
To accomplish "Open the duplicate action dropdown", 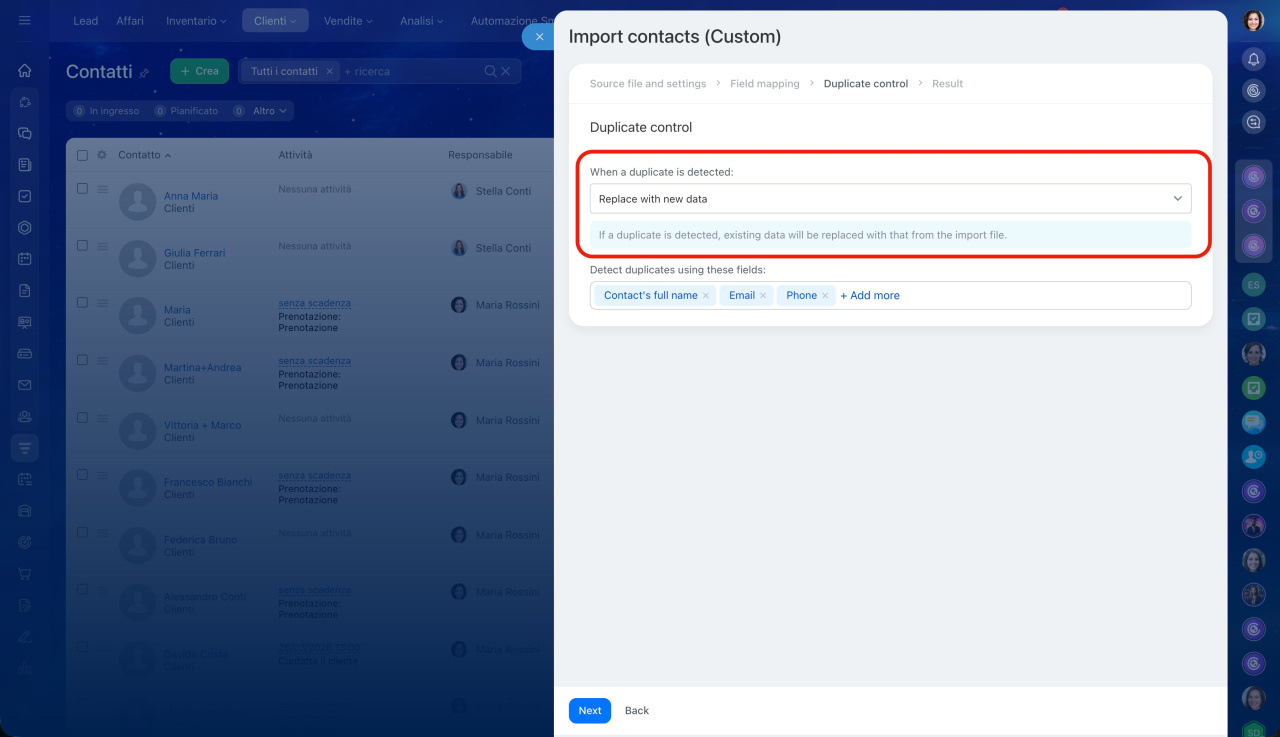I will (x=890, y=199).
